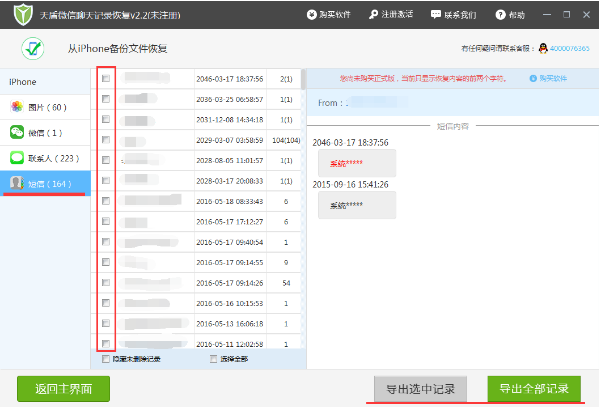The height and width of the screenshot is (407, 599).
Task: Open the 帮助 help question mark icon
Action: [x=500, y=15]
